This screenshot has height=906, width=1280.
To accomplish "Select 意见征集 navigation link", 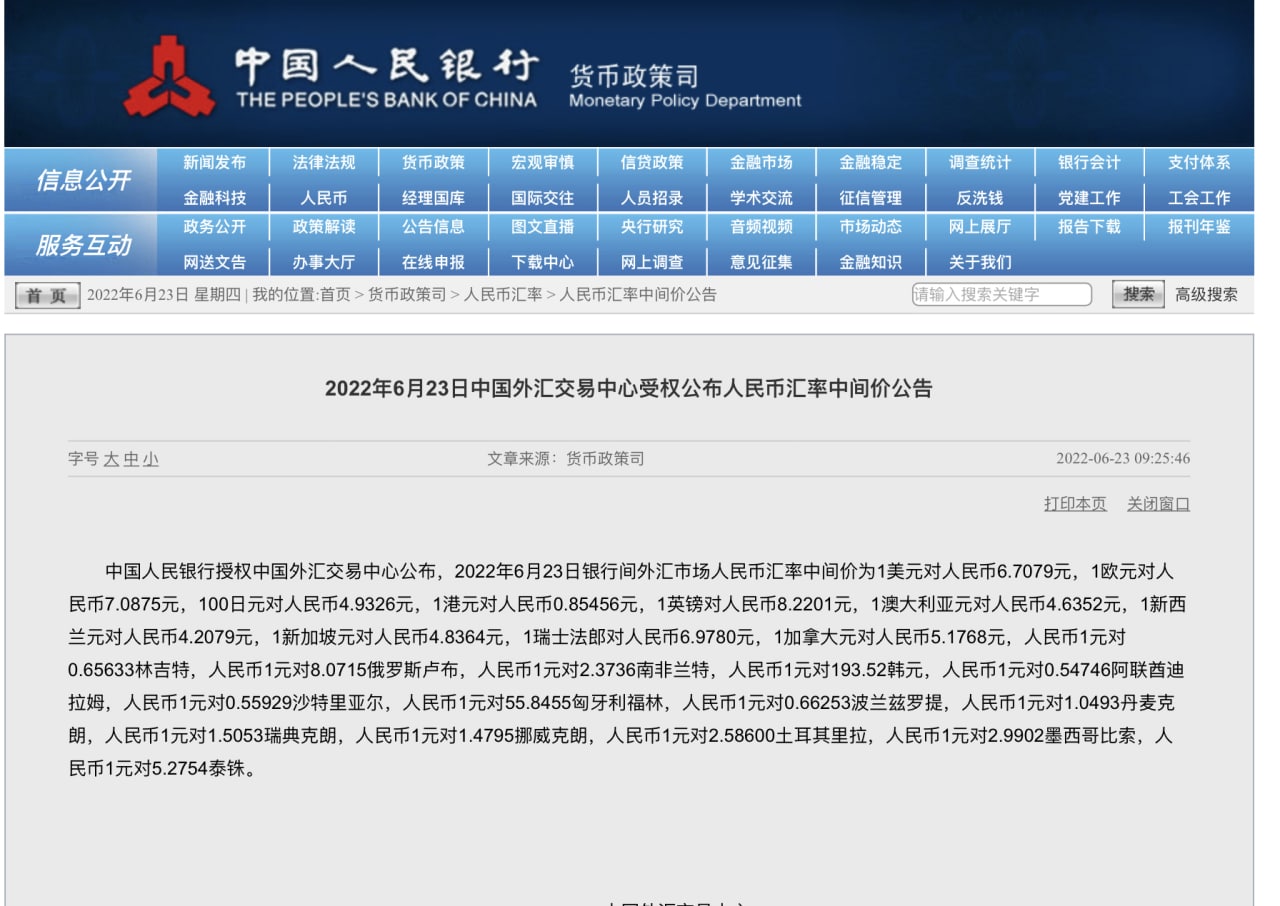I will 761,262.
